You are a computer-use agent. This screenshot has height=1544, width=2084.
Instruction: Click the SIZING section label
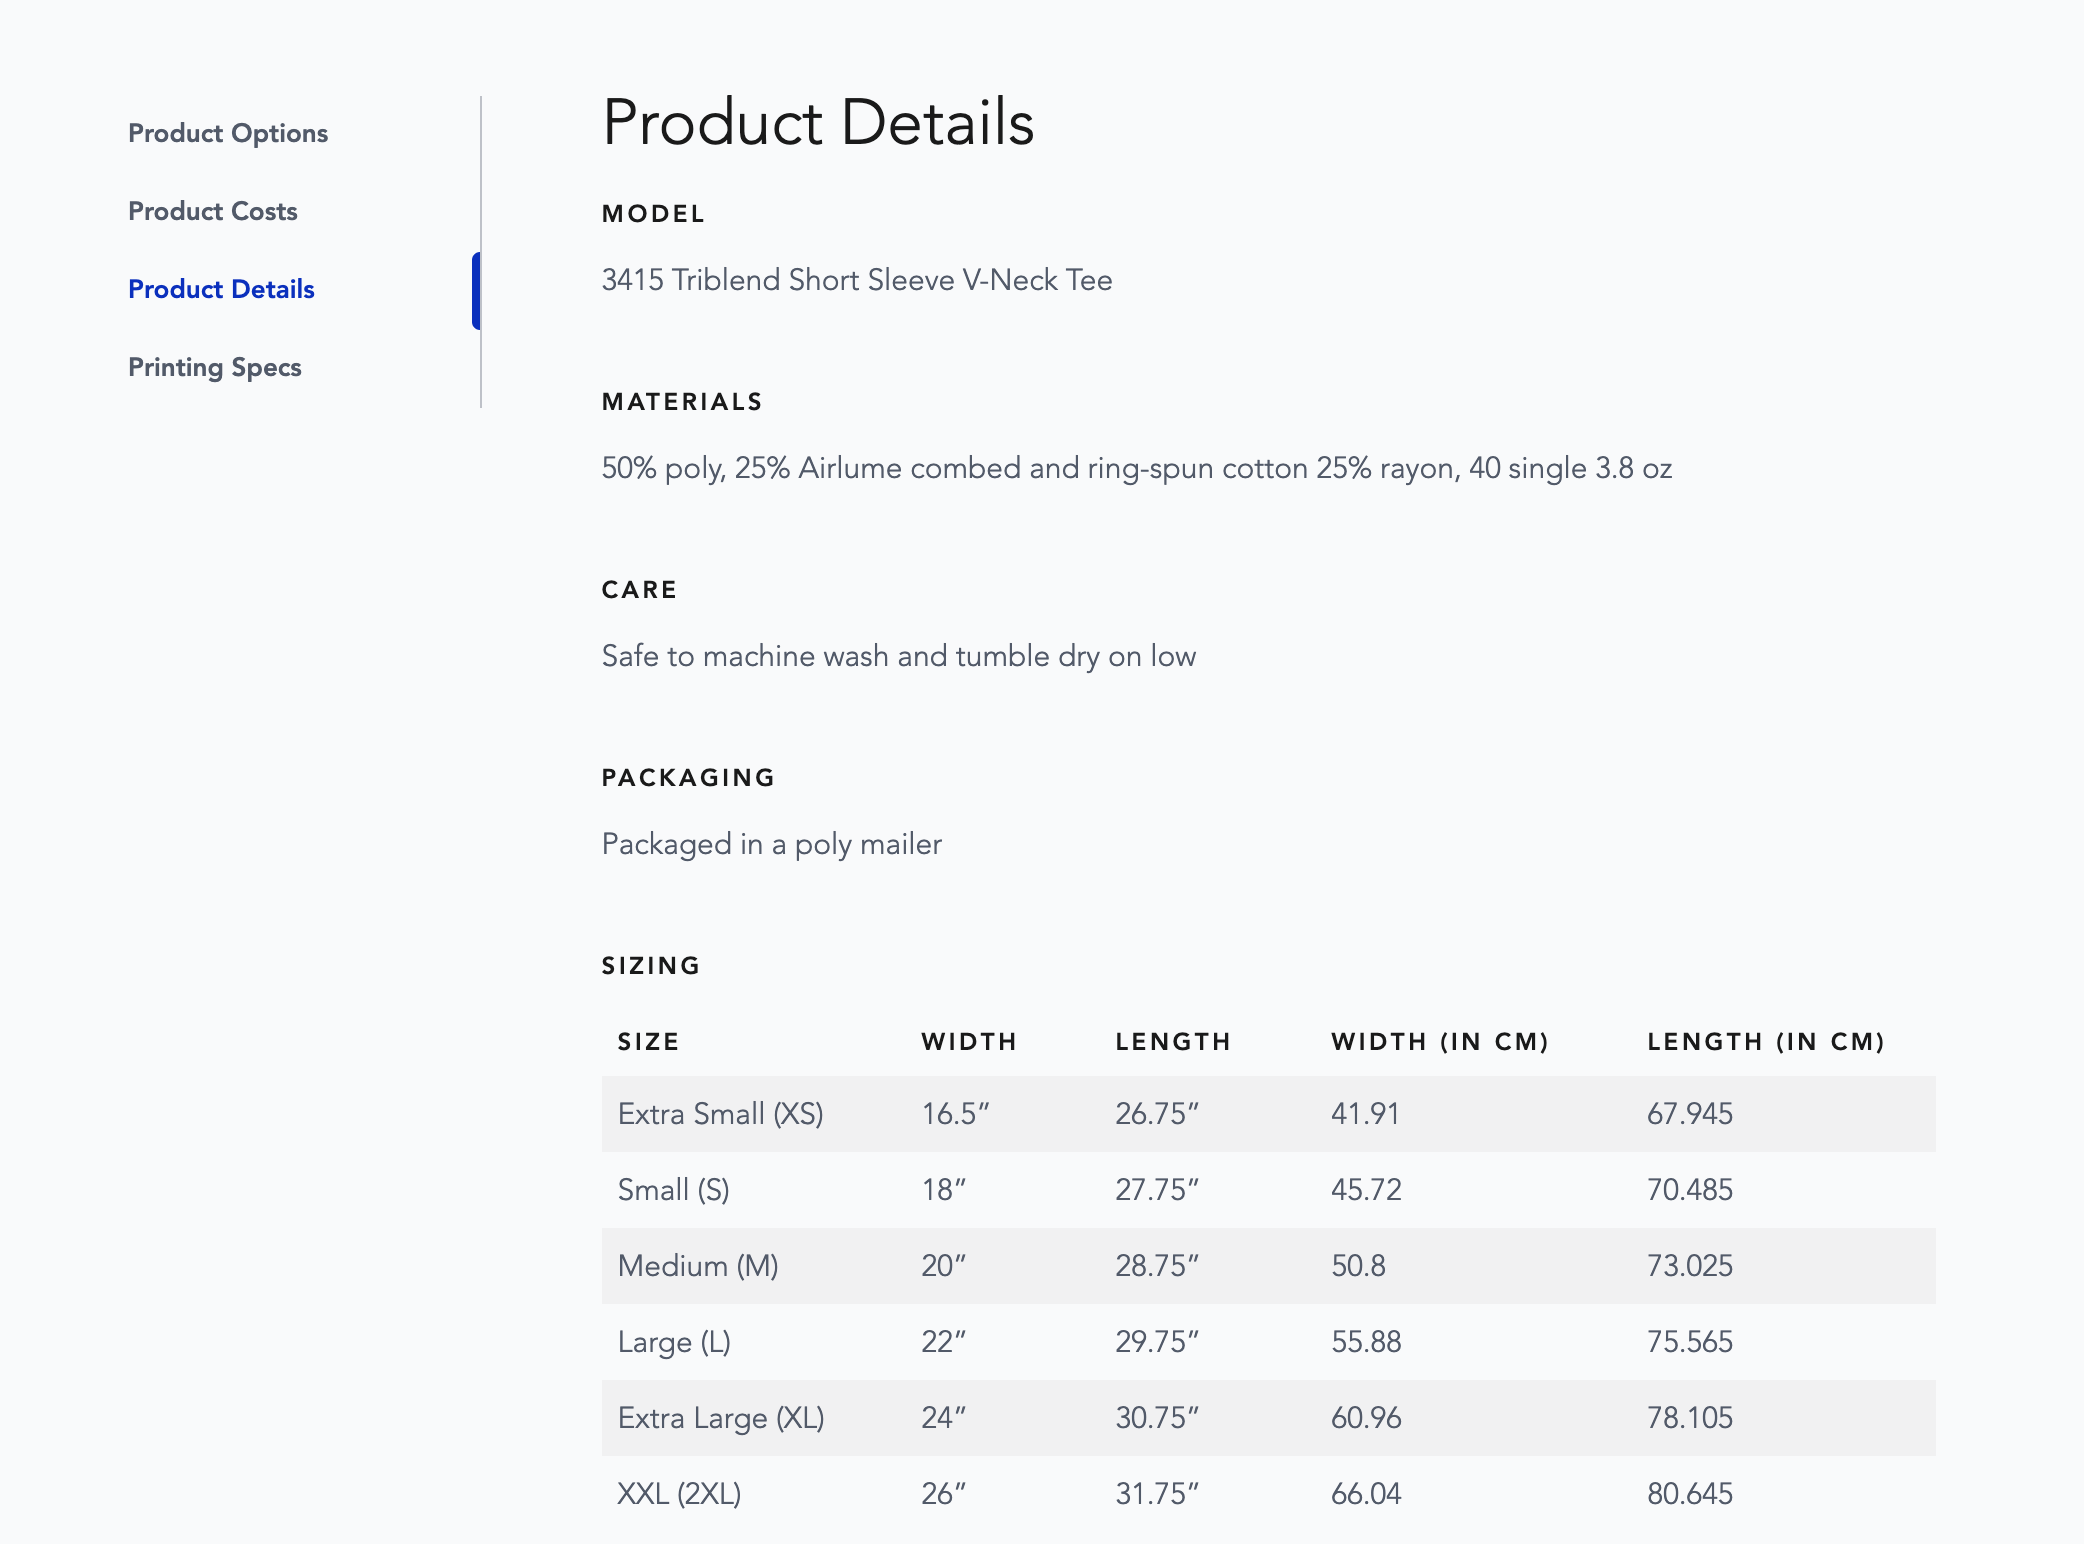click(x=651, y=966)
